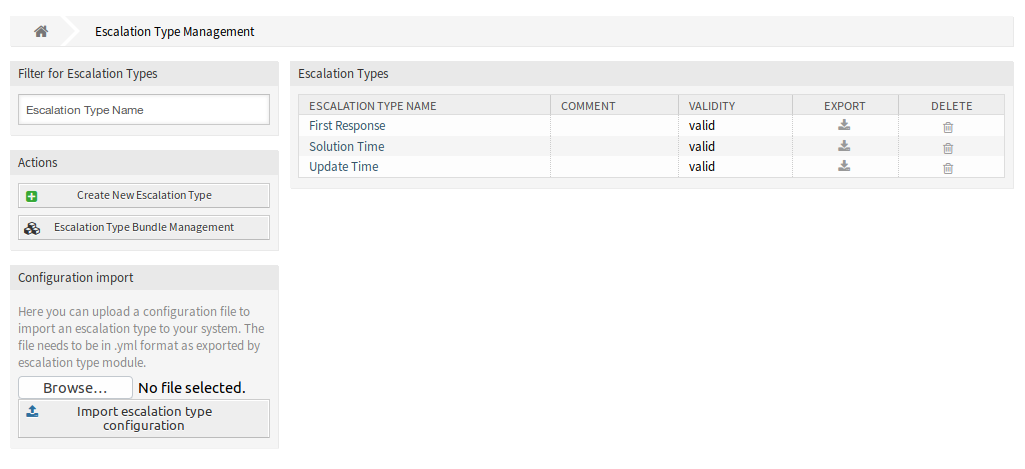Open Escalation Type Bundle Management
1025x469 pixels.
(144, 228)
